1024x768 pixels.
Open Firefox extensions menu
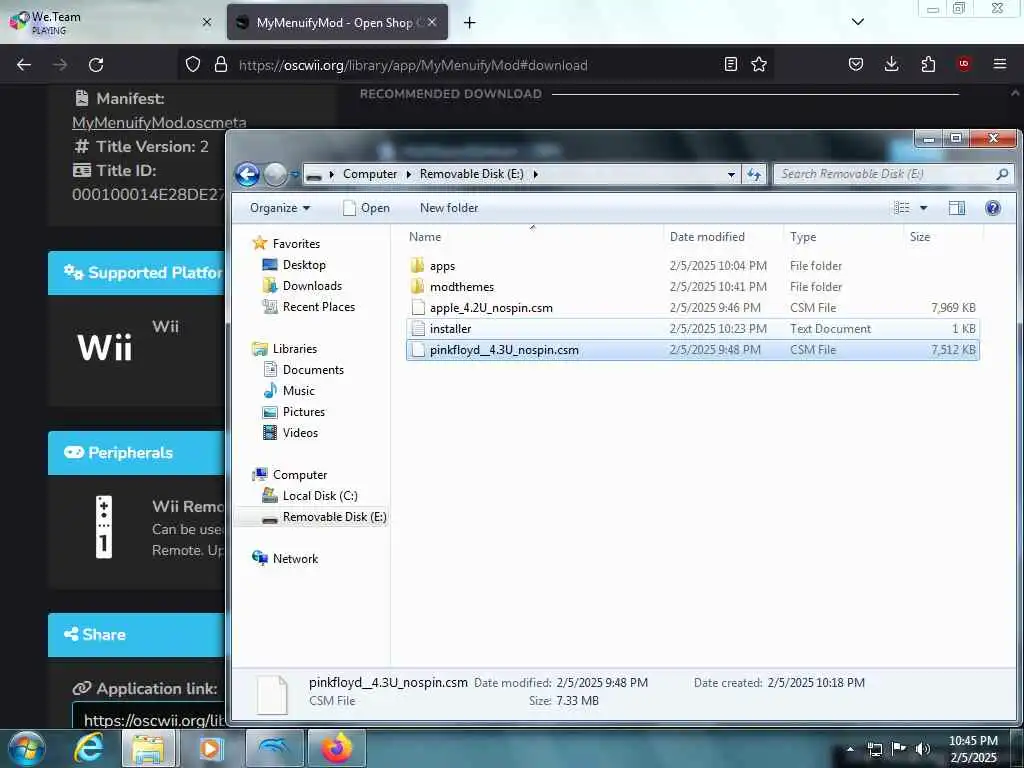click(x=928, y=64)
